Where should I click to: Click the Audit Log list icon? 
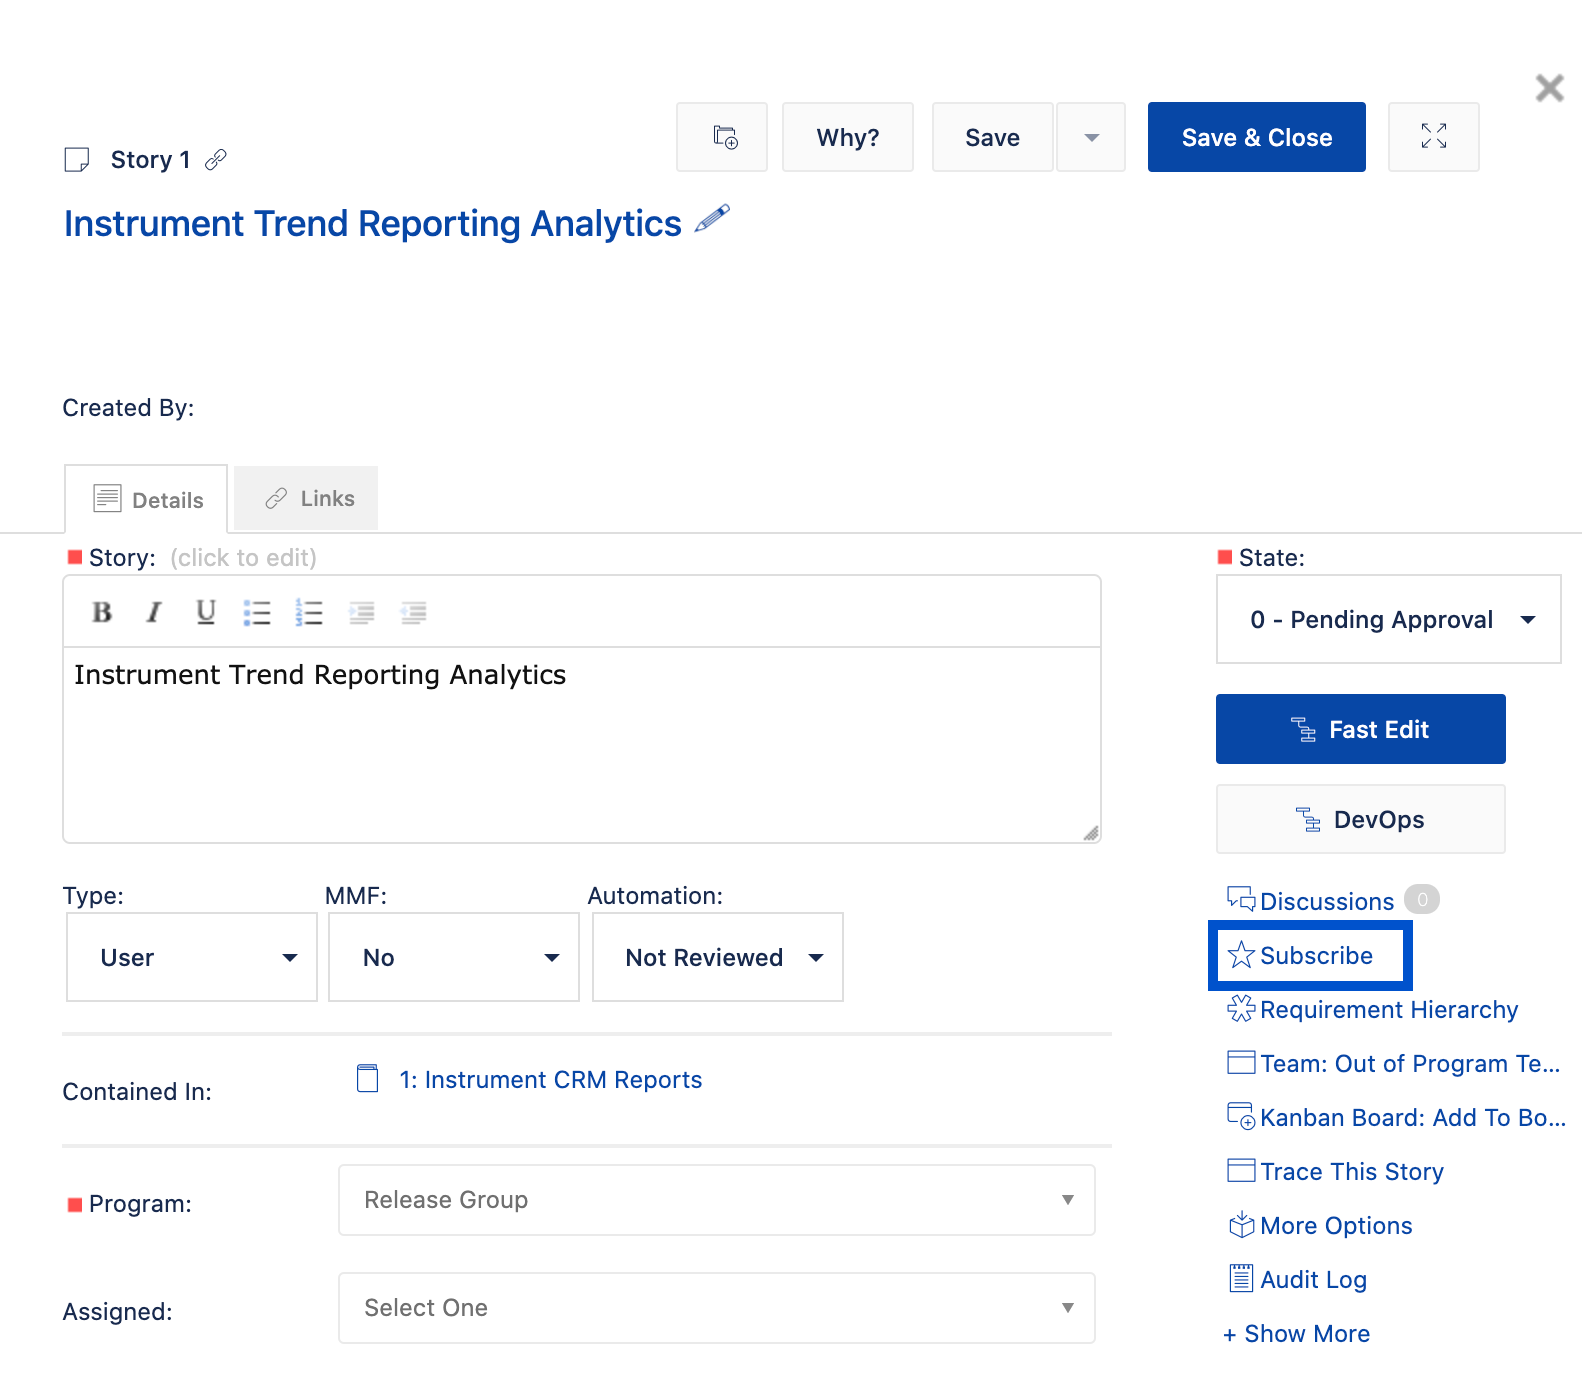click(1241, 1278)
